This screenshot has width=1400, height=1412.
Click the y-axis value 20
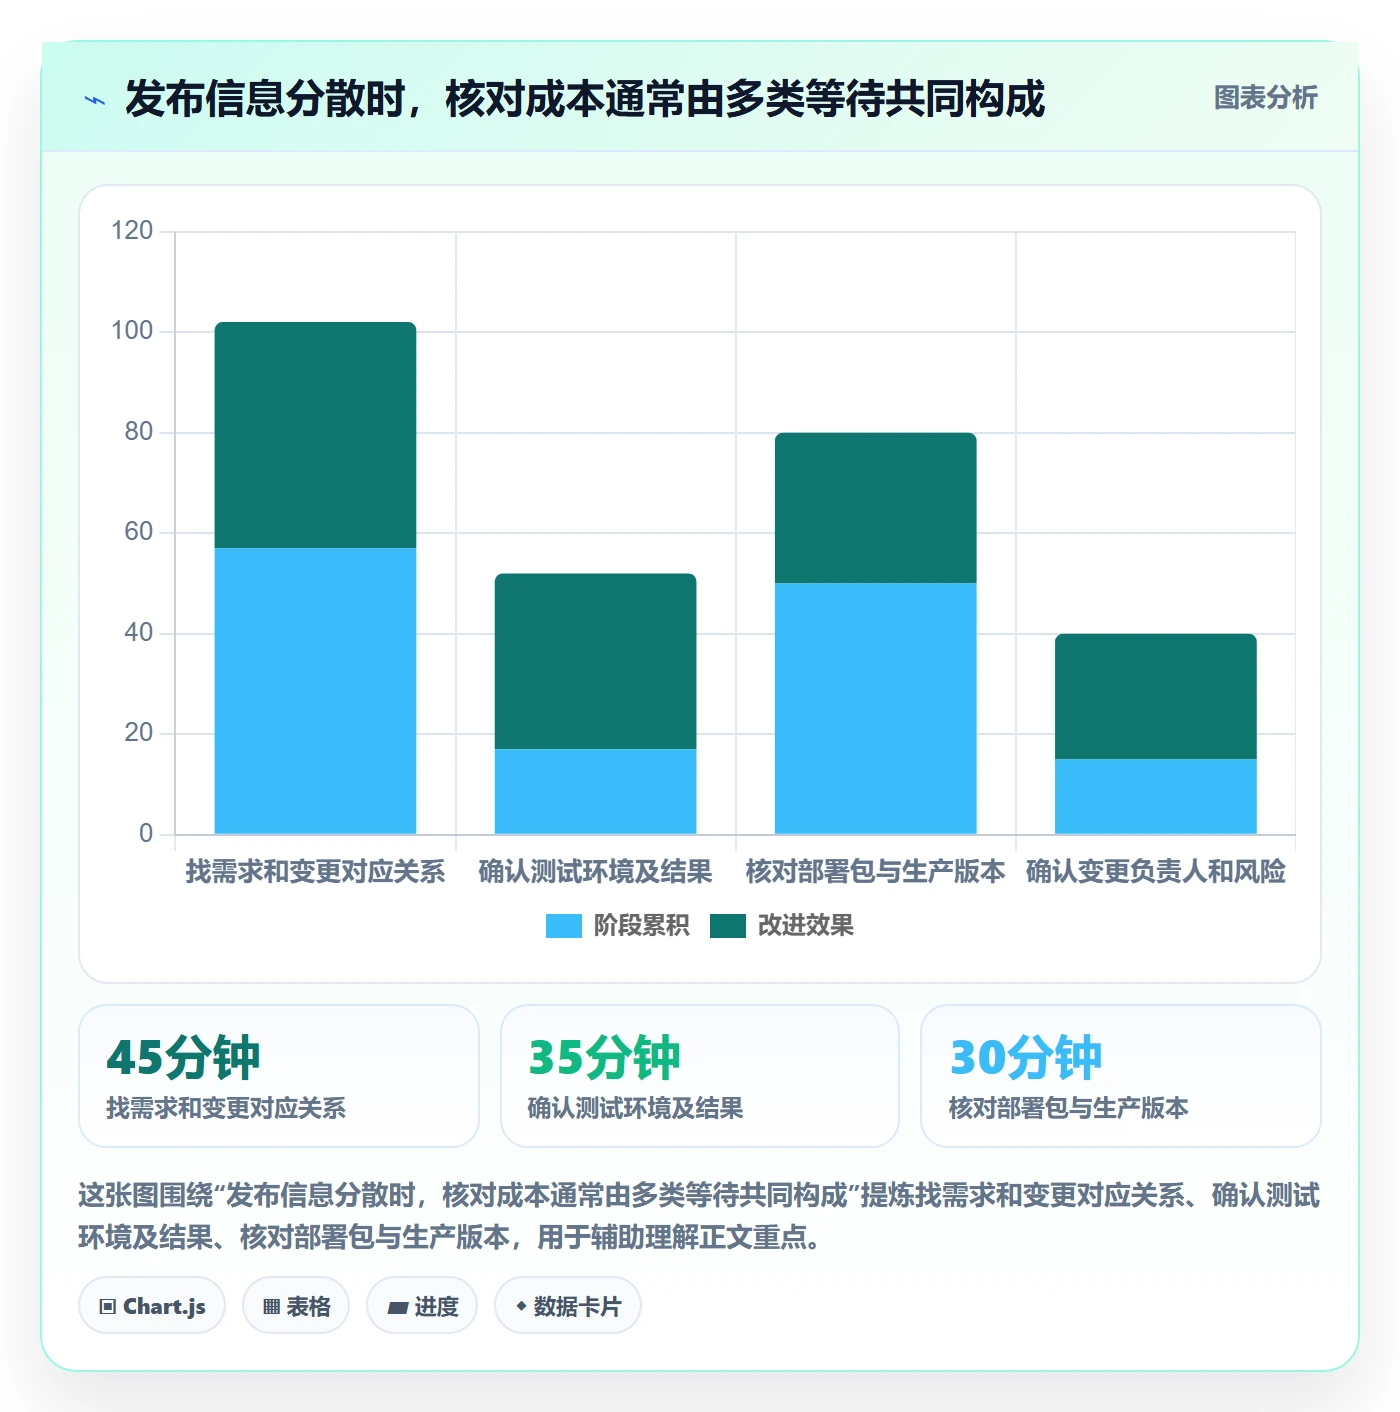[x=138, y=733]
